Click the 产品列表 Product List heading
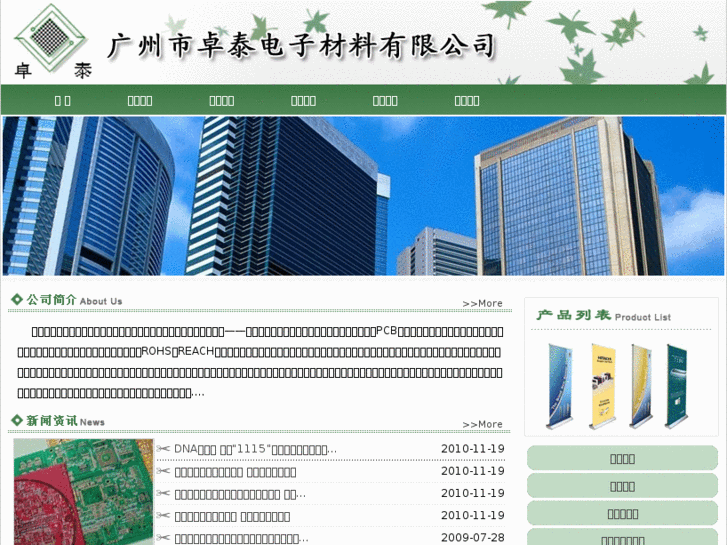This screenshot has width=727, height=545. tap(604, 315)
